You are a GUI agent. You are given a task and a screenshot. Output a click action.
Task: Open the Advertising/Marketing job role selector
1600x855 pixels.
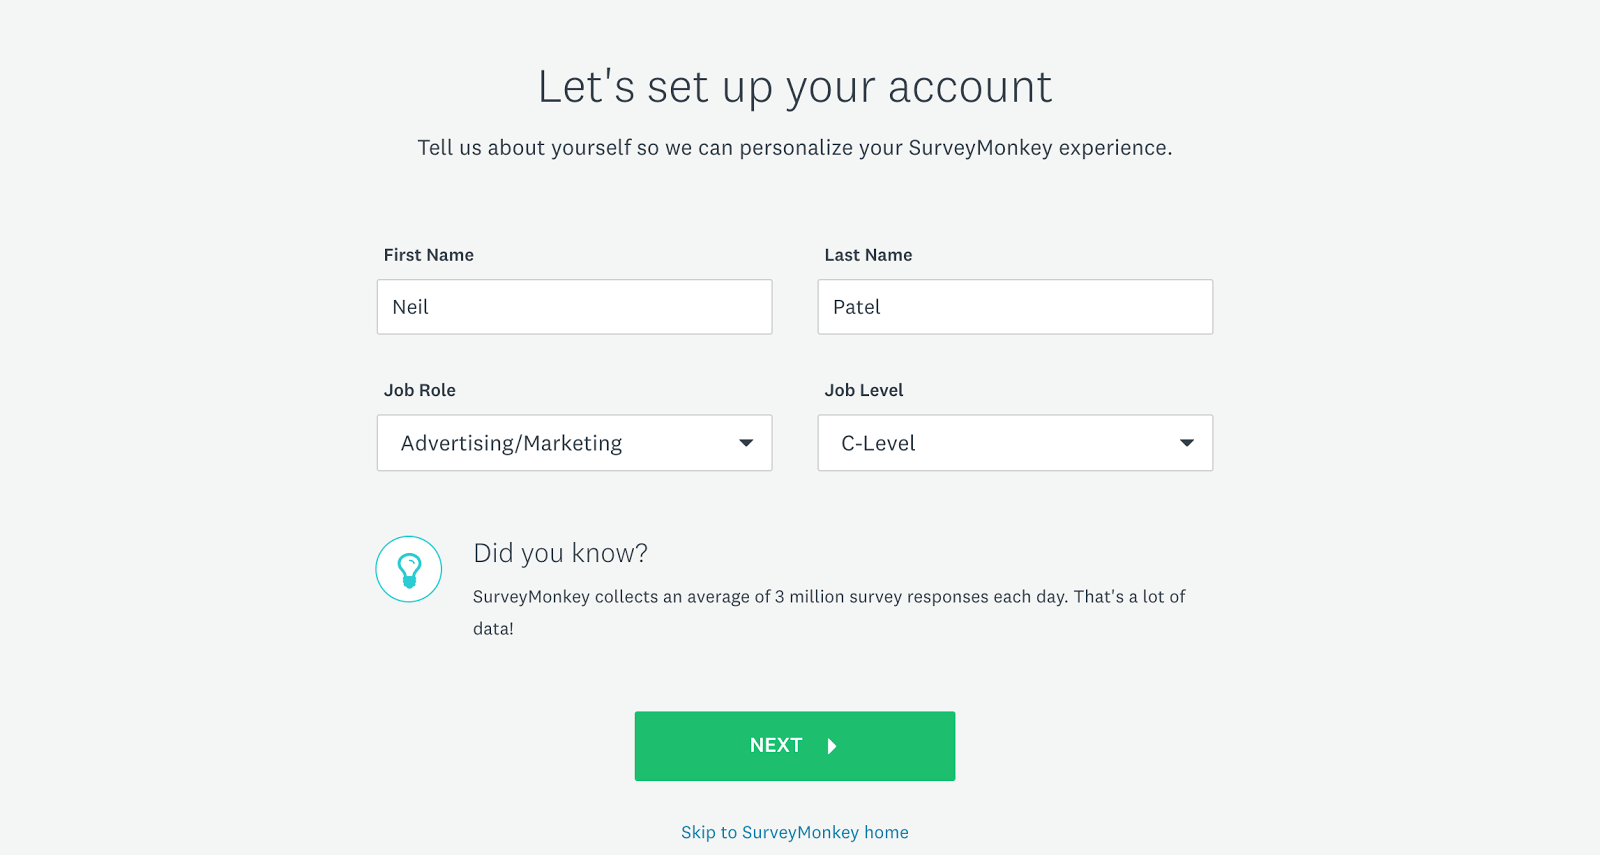click(x=574, y=443)
